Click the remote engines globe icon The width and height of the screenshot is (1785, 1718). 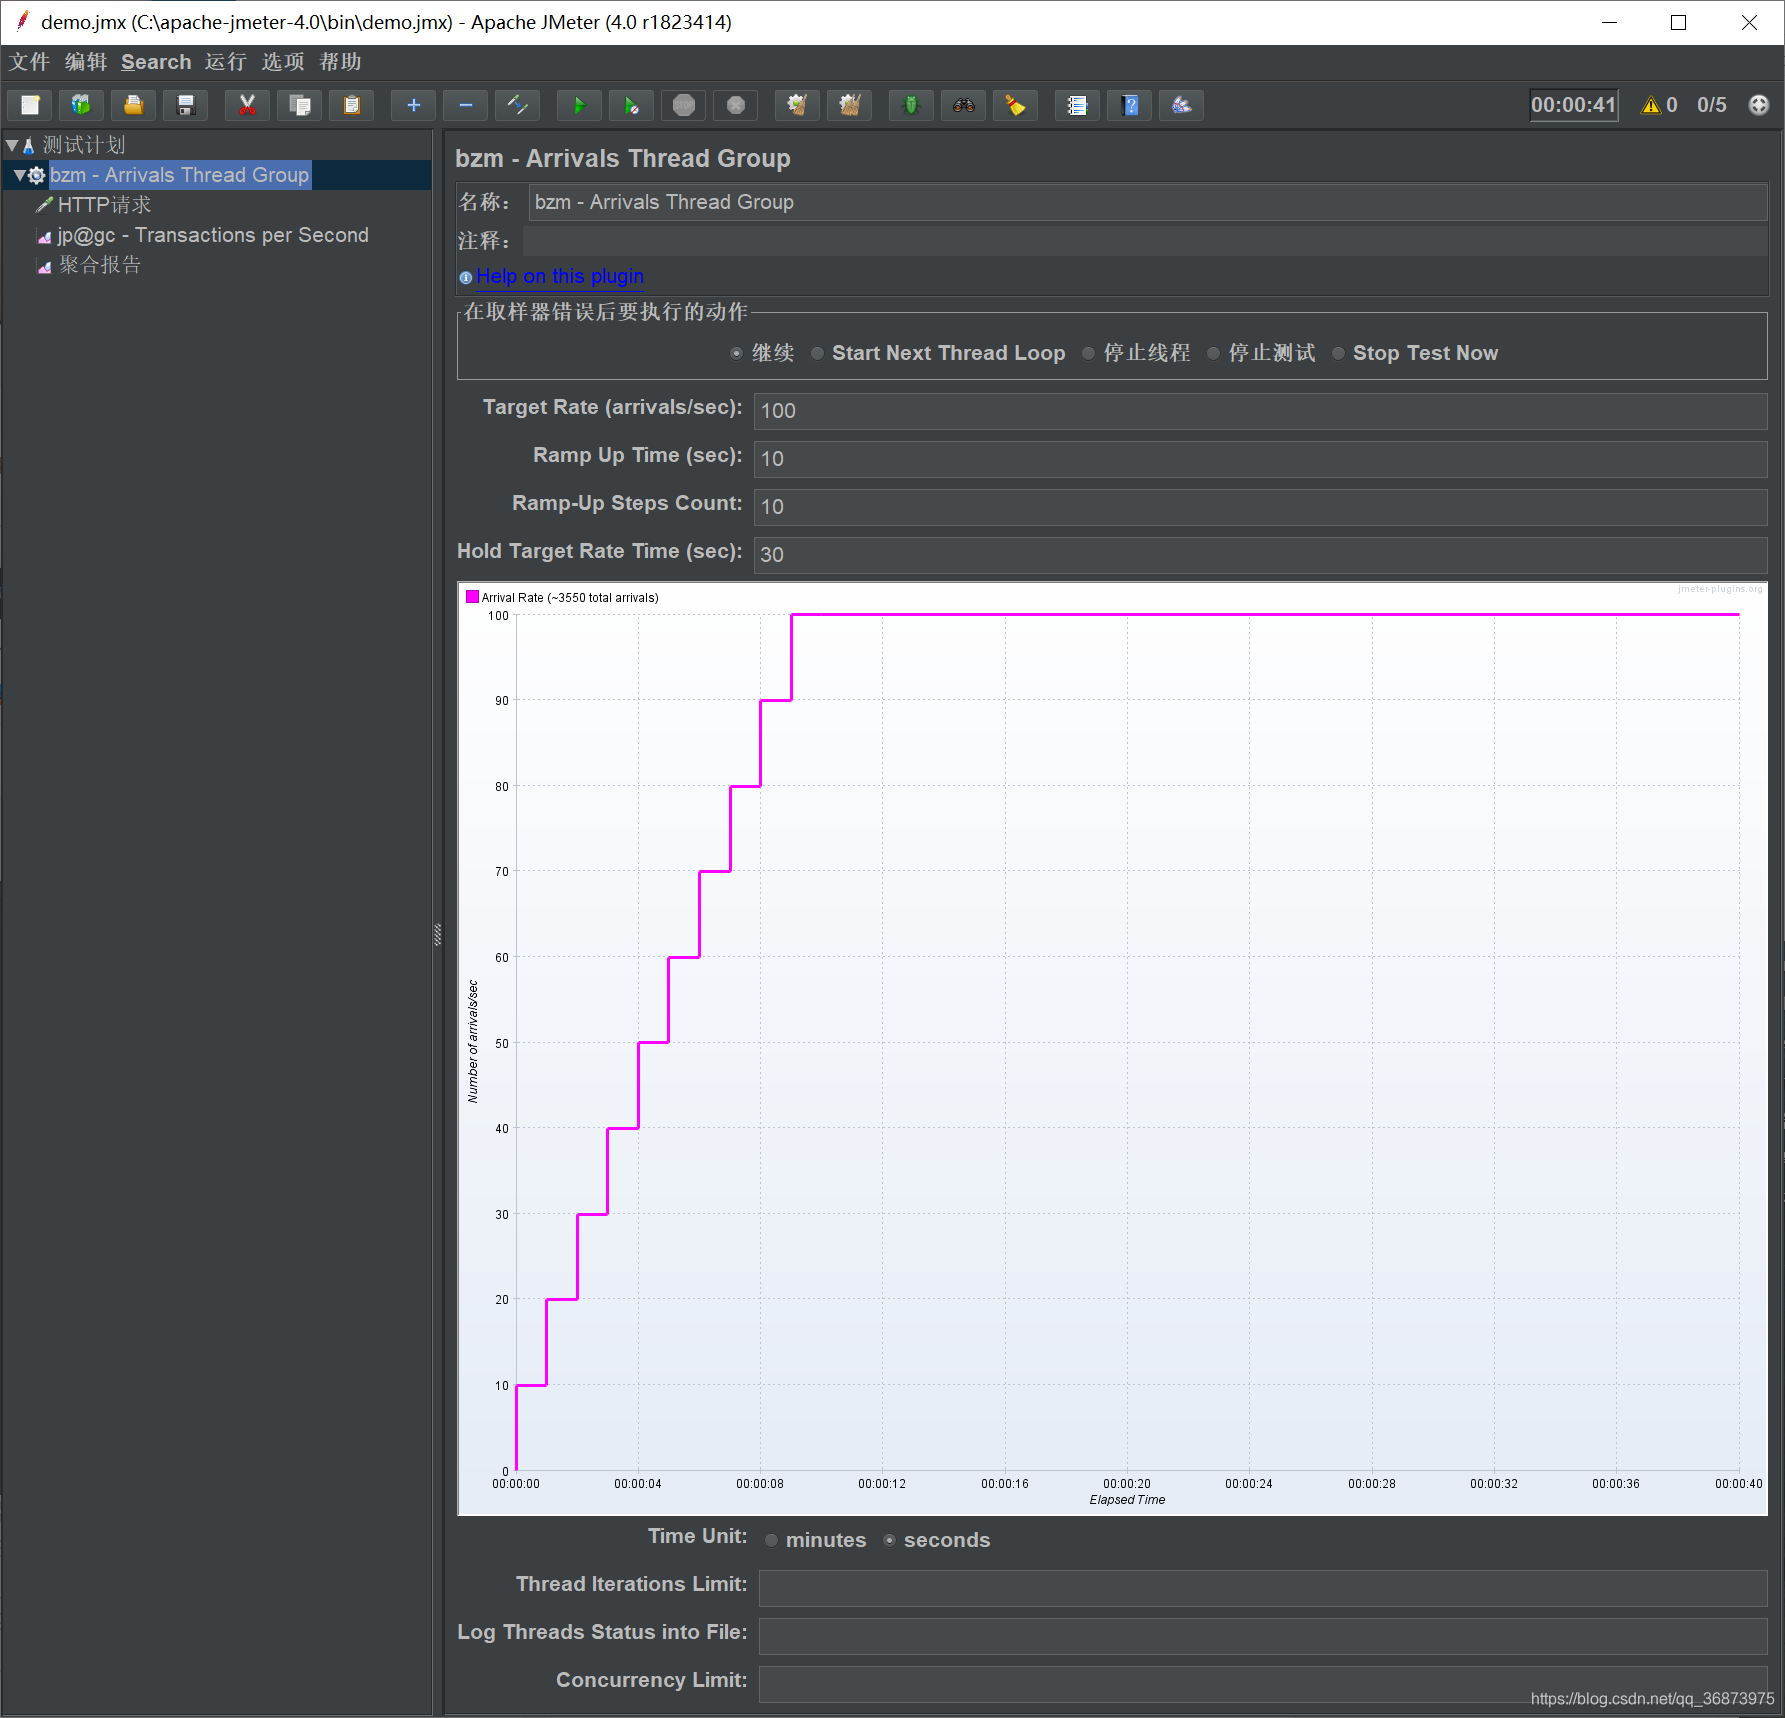1759,105
